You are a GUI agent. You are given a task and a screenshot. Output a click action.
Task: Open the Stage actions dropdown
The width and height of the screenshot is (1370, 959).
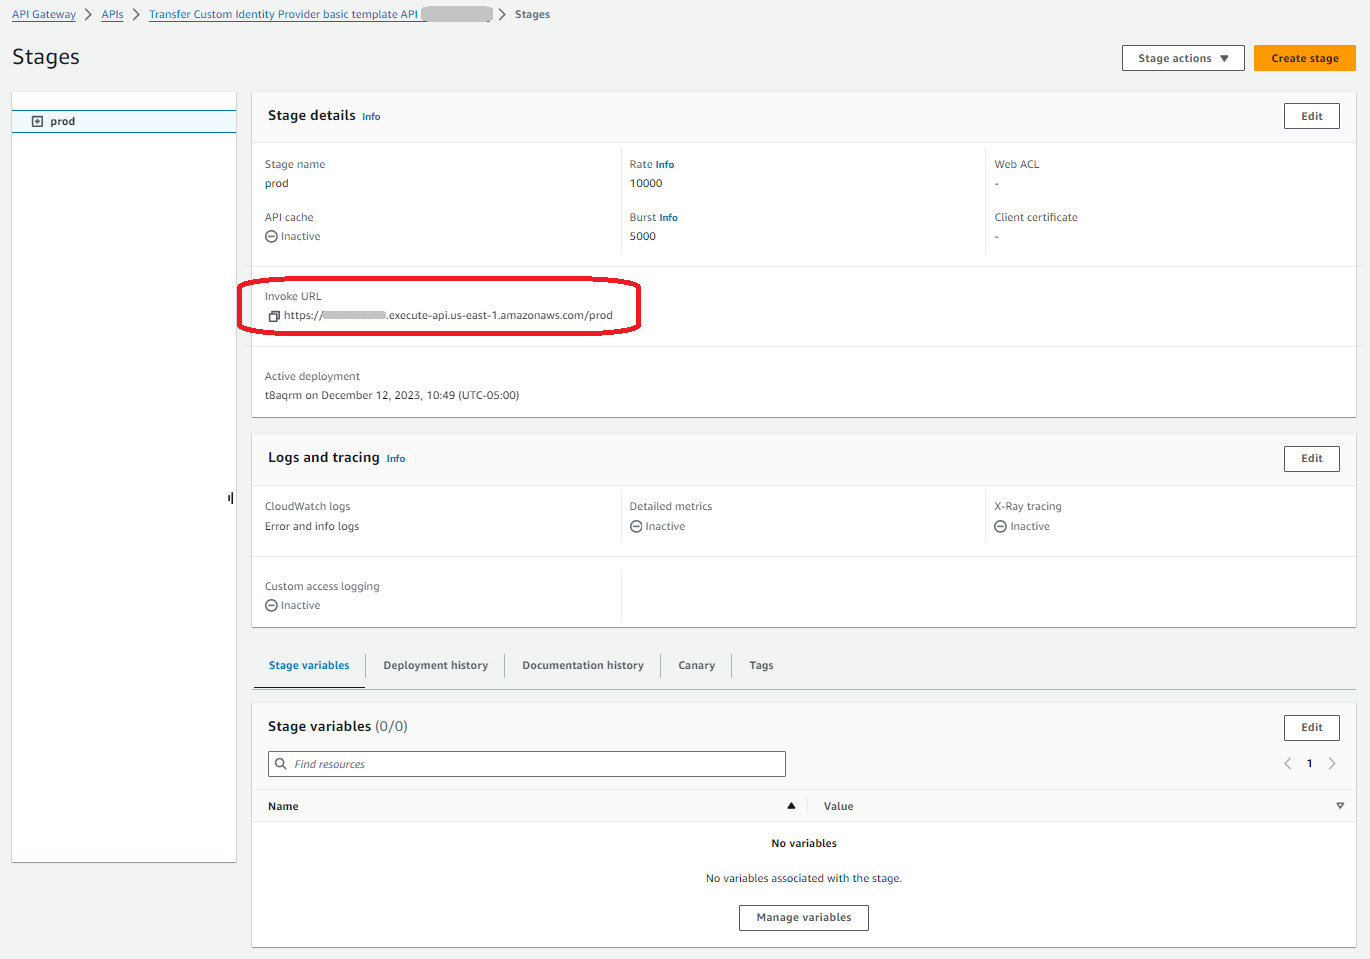[1182, 57]
